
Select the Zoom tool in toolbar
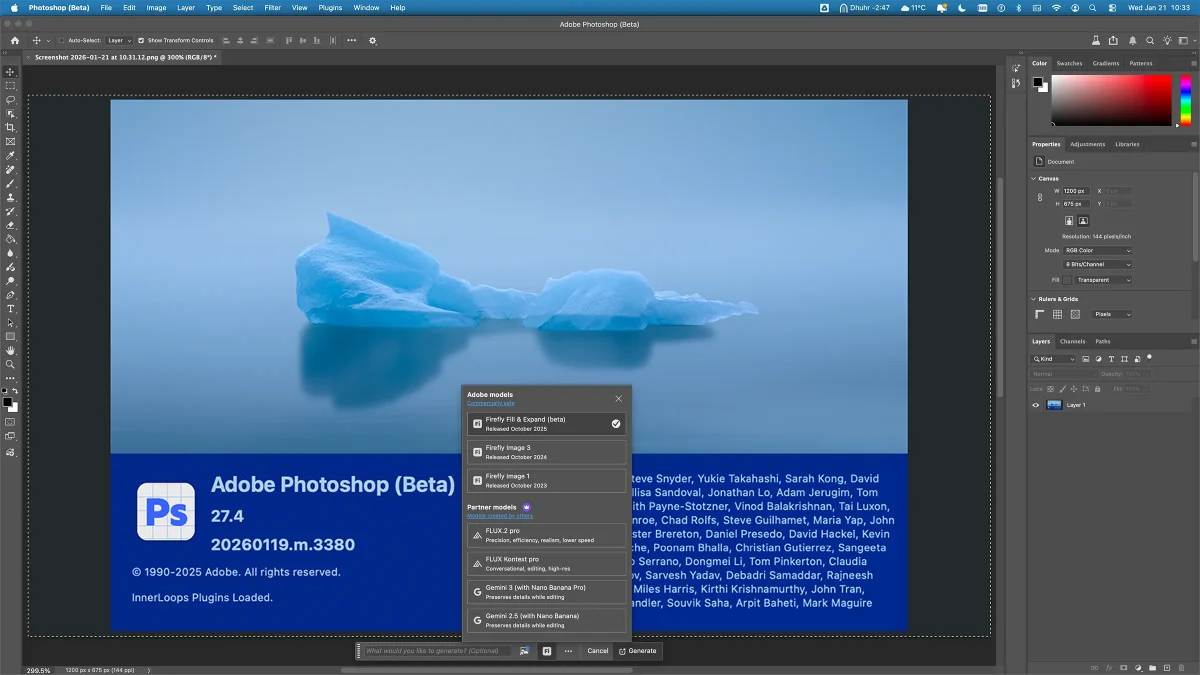(x=11, y=365)
